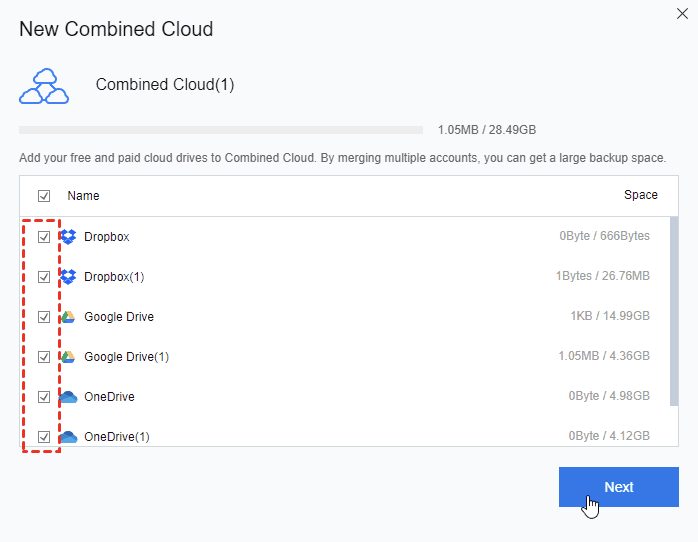
Task: Untick the OneDrive(1) checkbox
Action: click(x=44, y=437)
